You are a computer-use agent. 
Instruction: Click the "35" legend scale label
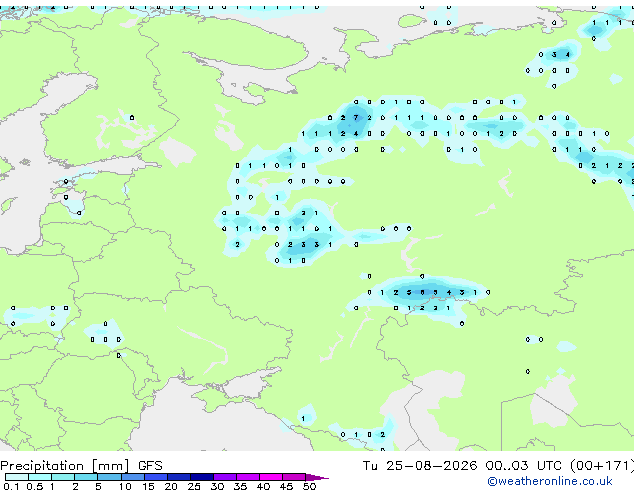(240, 486)
